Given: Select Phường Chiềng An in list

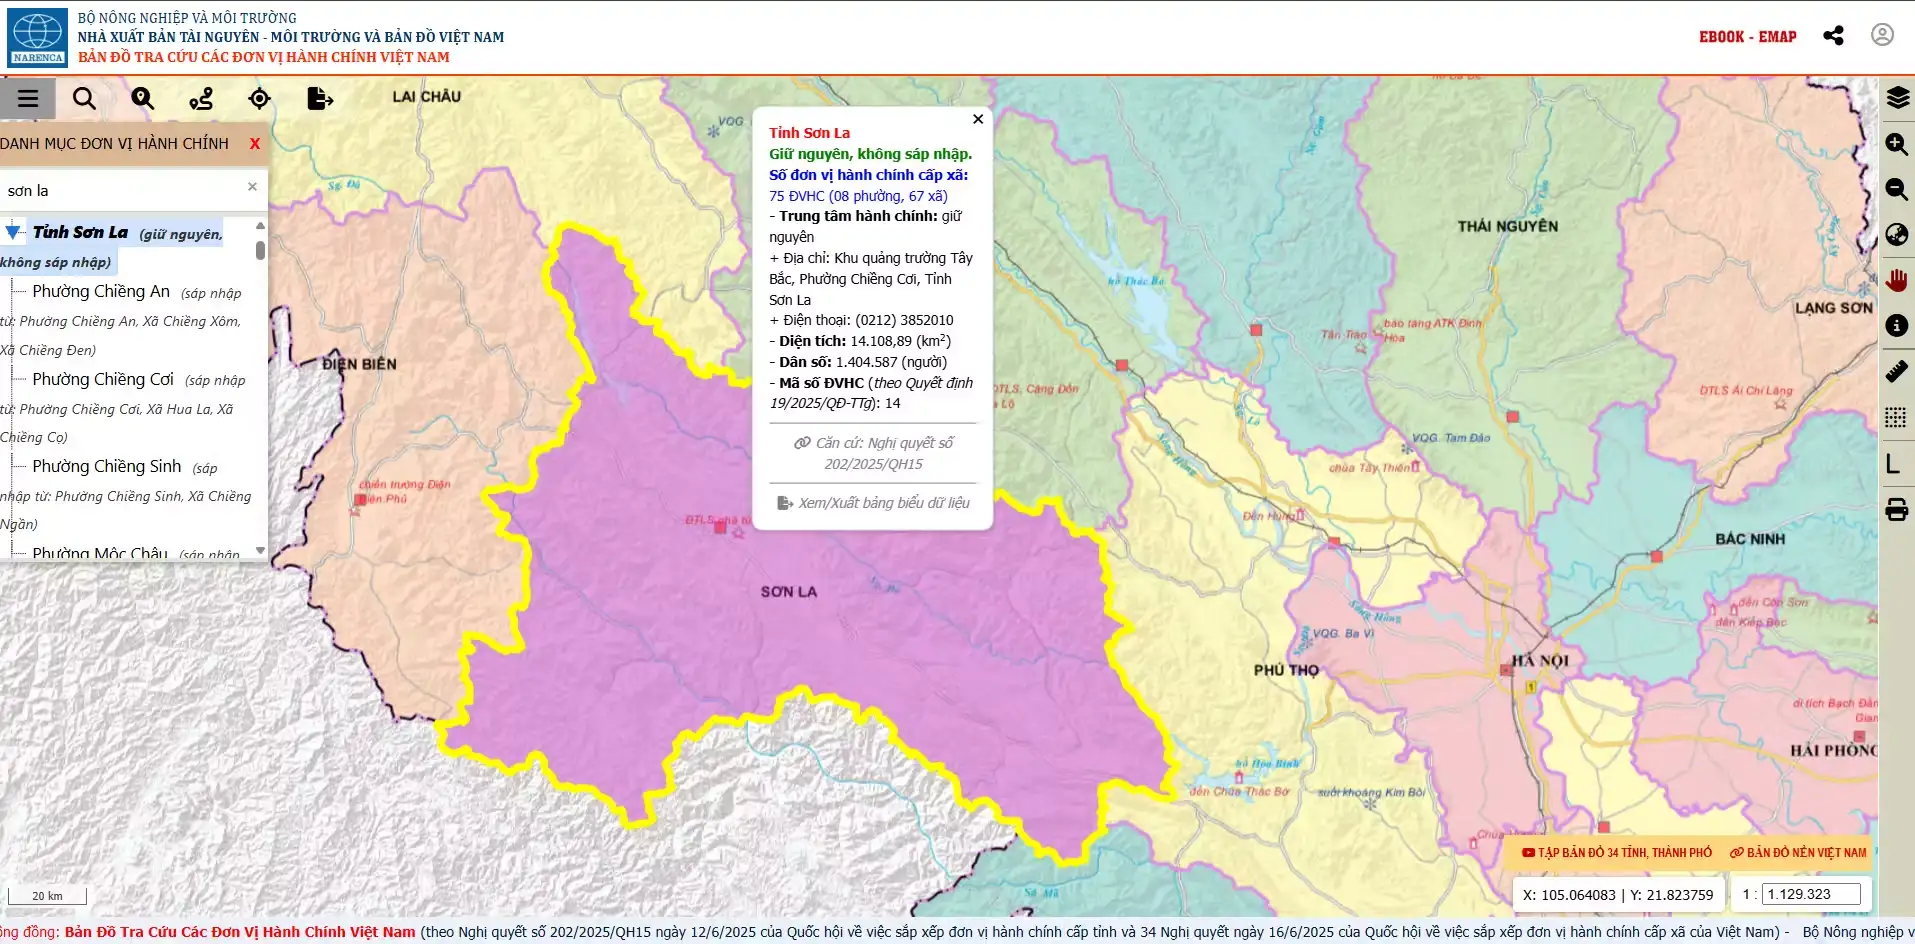Looking at the screenshot, I should [101, 291].
